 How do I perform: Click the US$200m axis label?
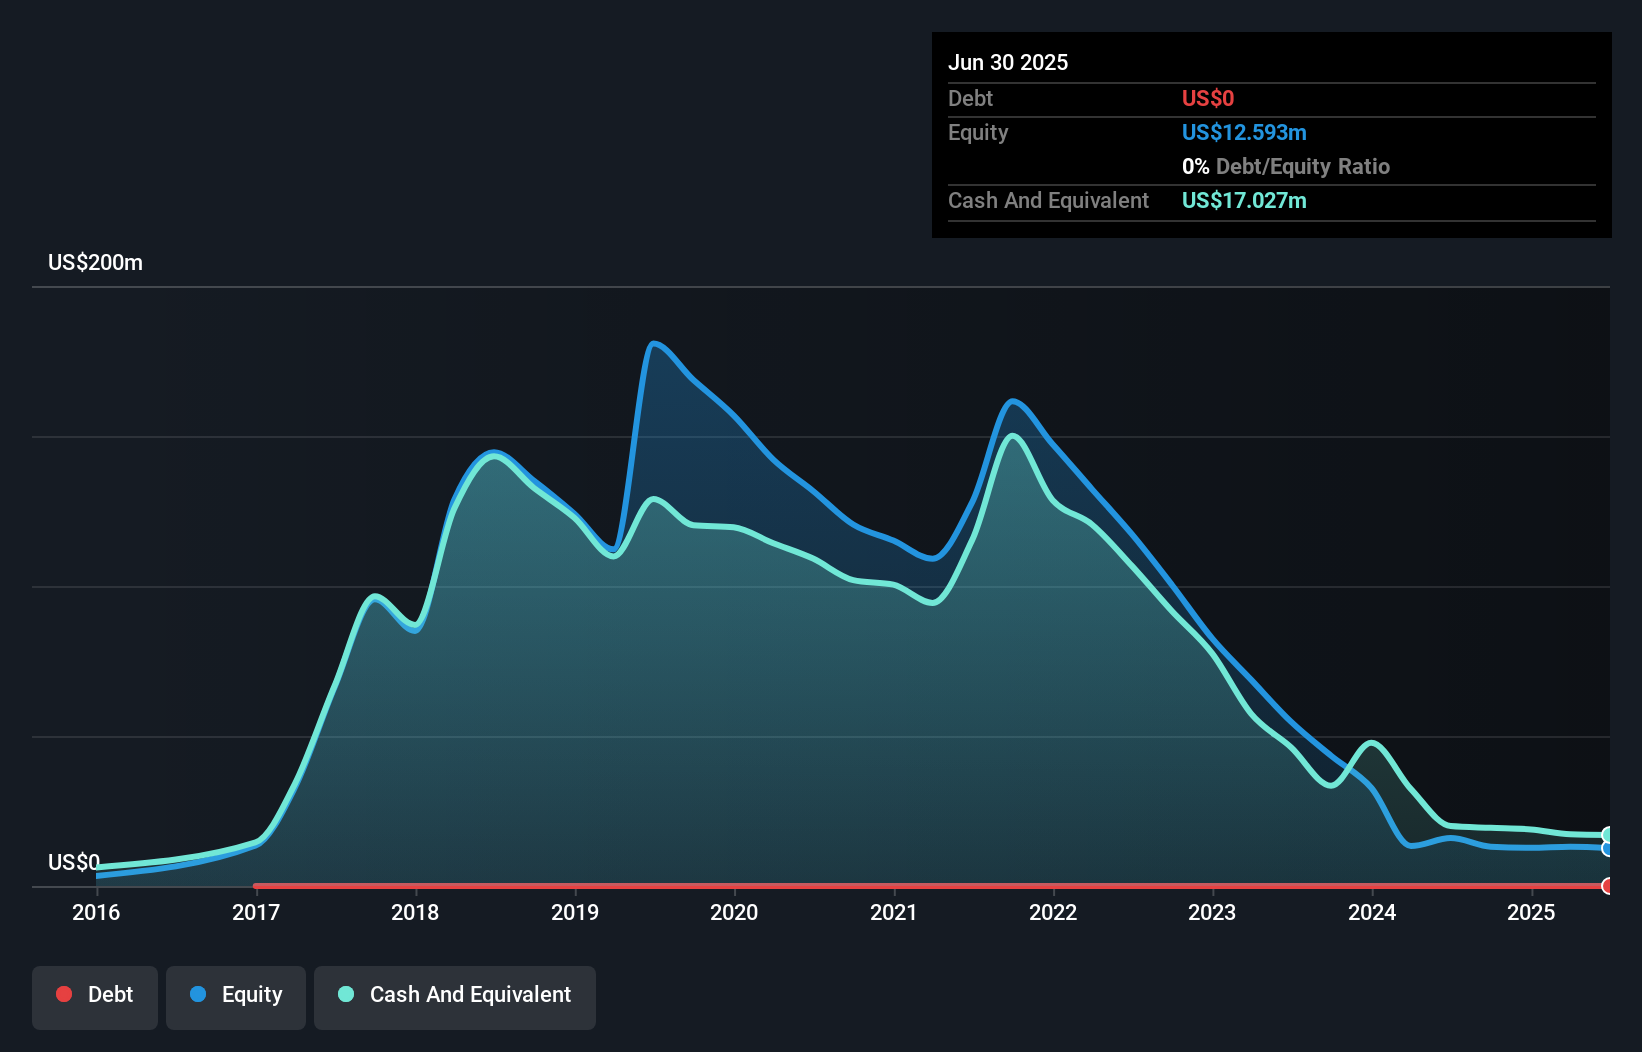click(x=95, y=262)
